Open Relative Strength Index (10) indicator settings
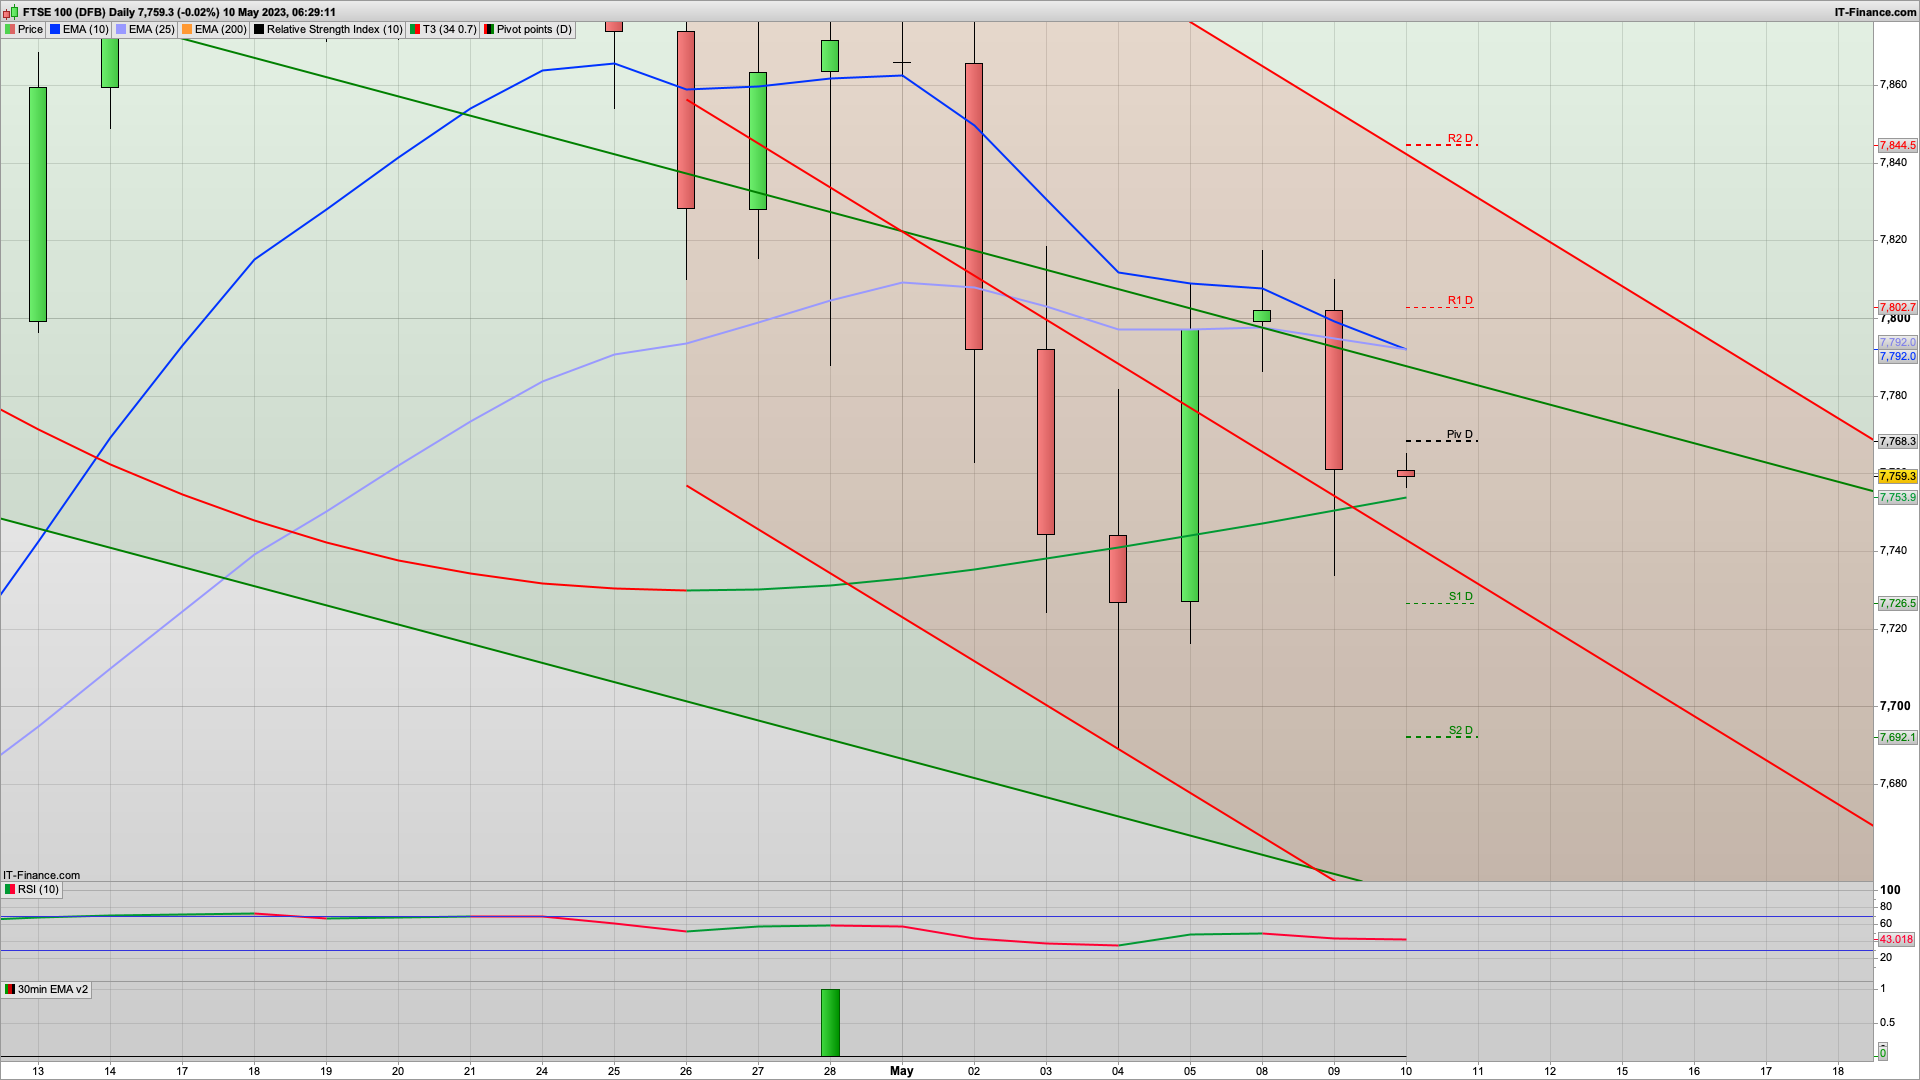The width and height of the screenshot is (1920, 1080). click(x=334, y=30)
